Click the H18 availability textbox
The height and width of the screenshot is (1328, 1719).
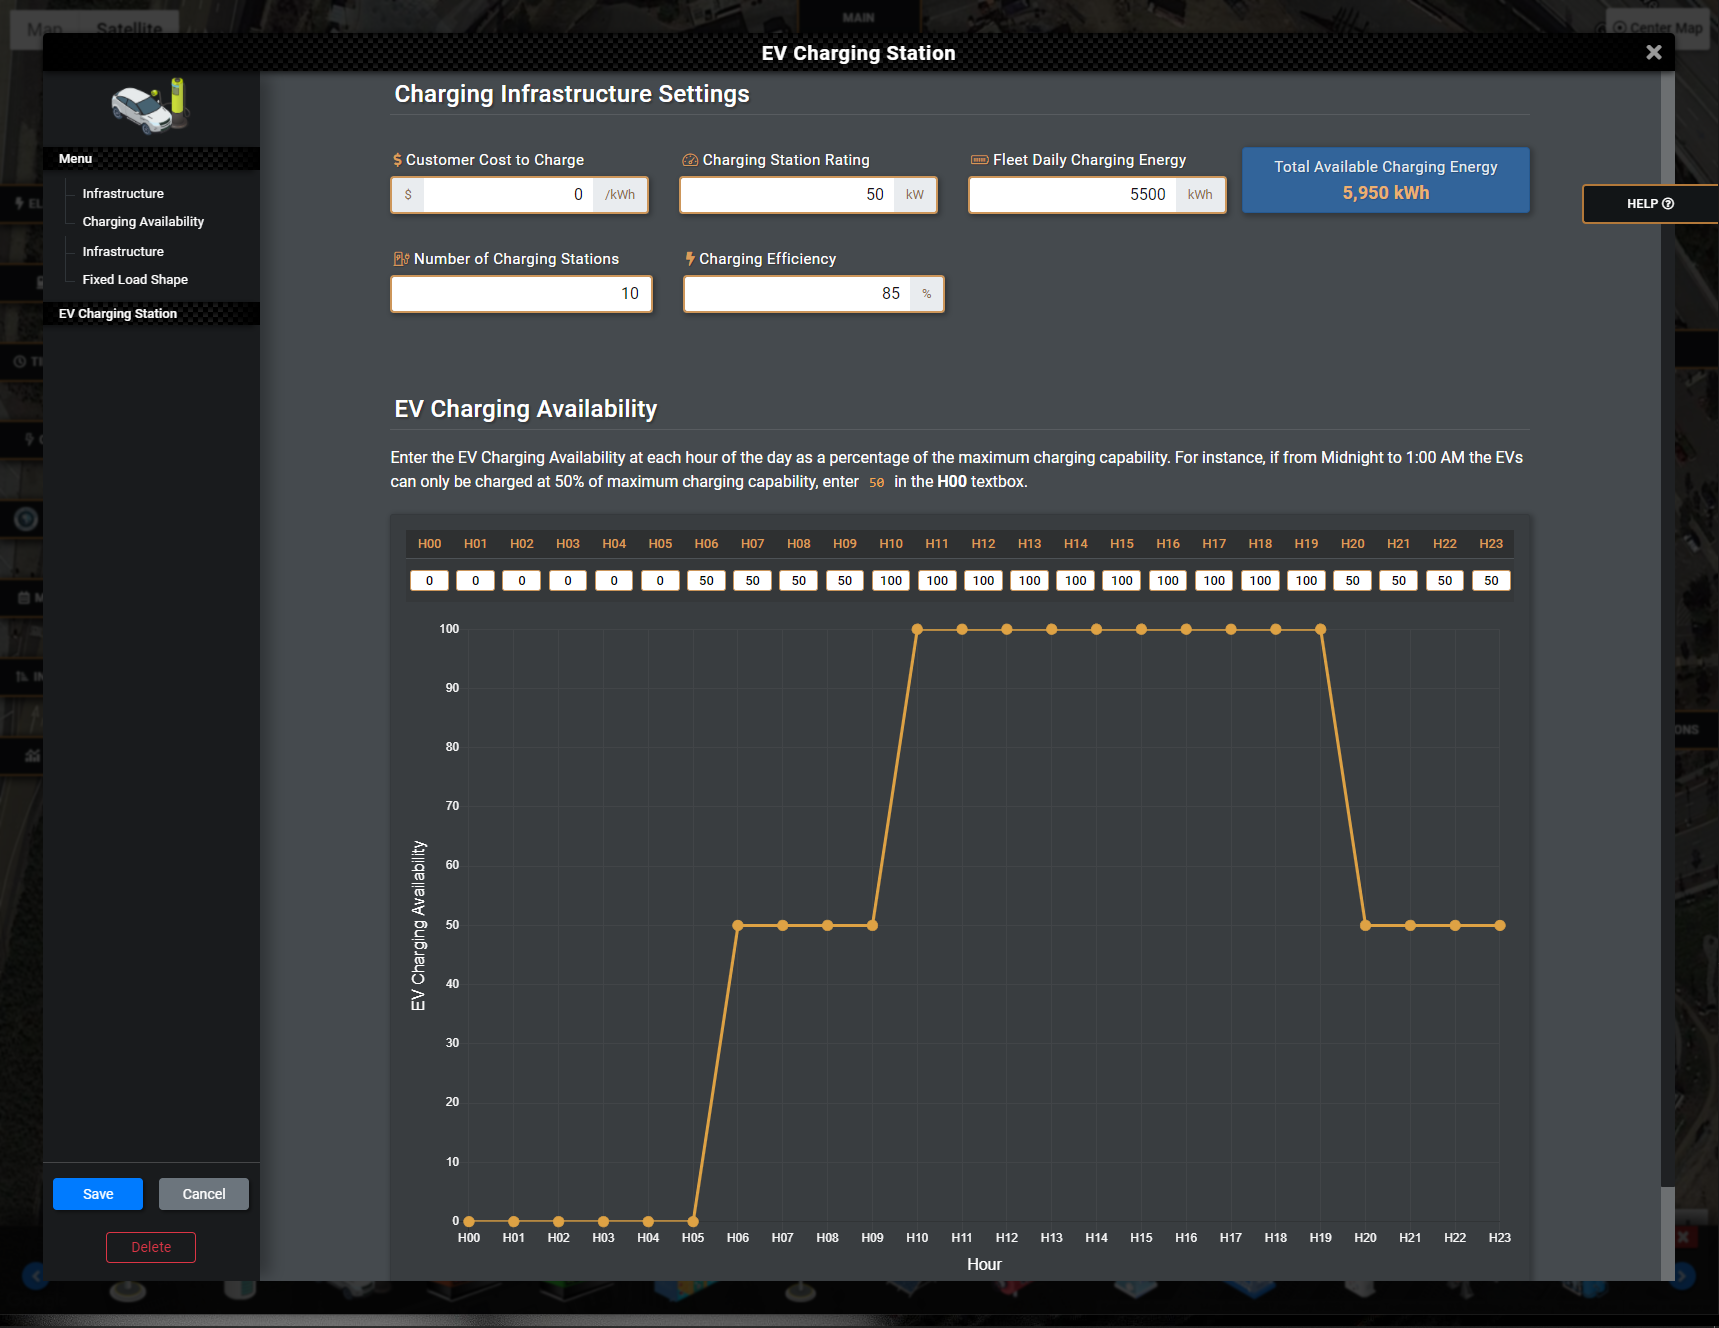coord(1260,581)
